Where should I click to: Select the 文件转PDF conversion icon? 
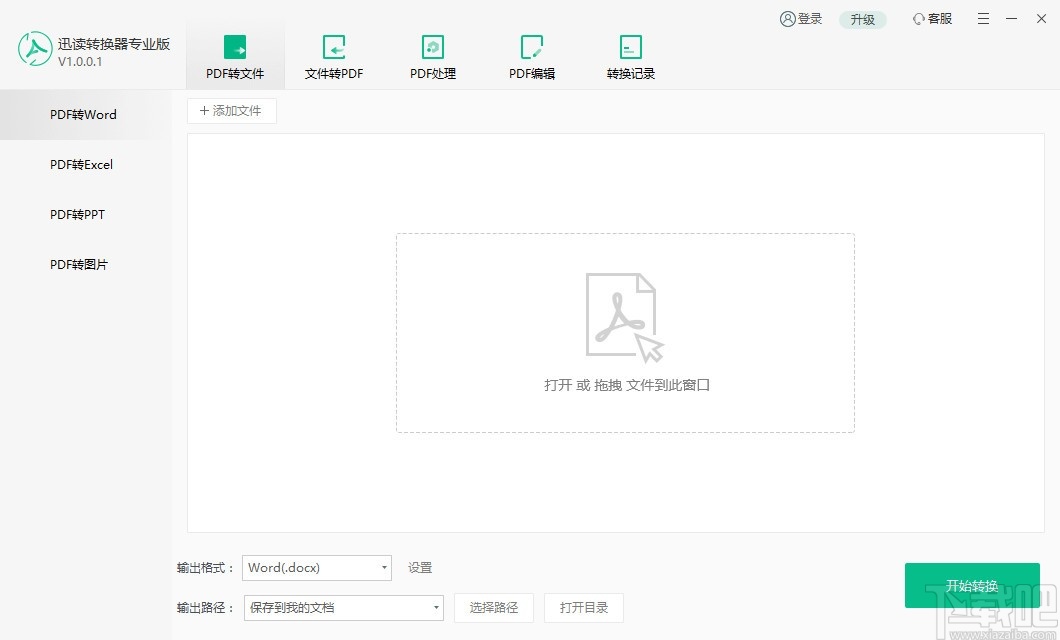333,55
